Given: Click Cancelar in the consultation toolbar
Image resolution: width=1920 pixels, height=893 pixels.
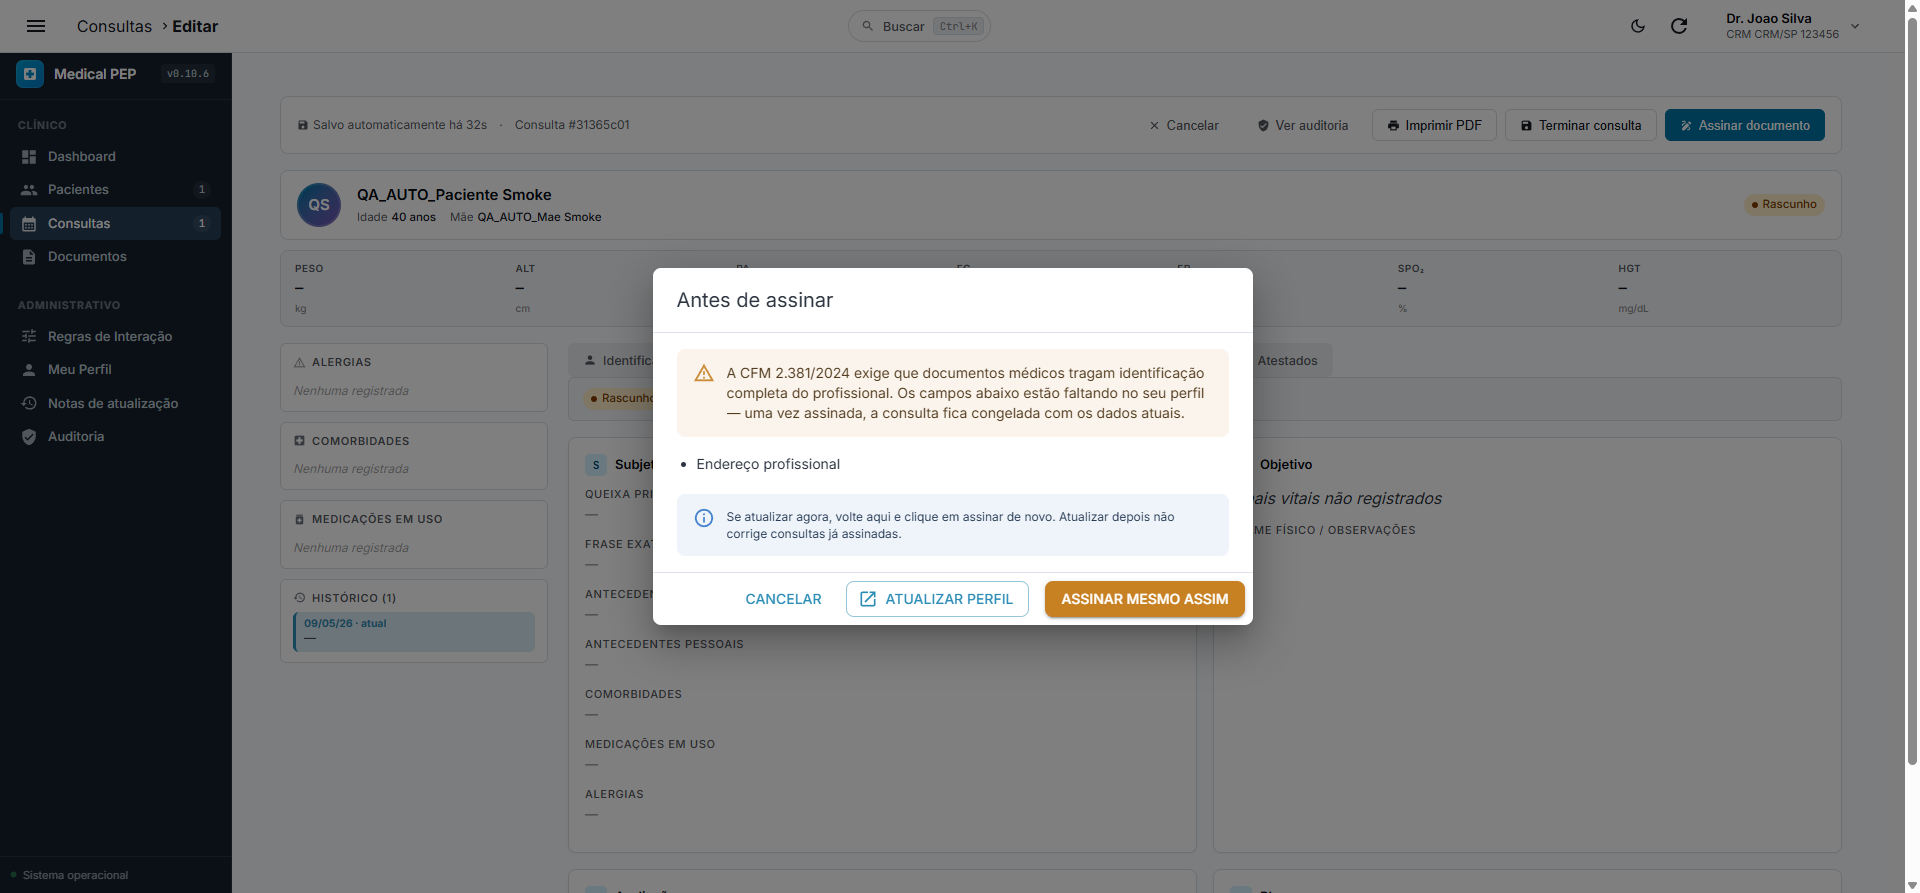Looking at the screenshot, I should pos(1184,125).
